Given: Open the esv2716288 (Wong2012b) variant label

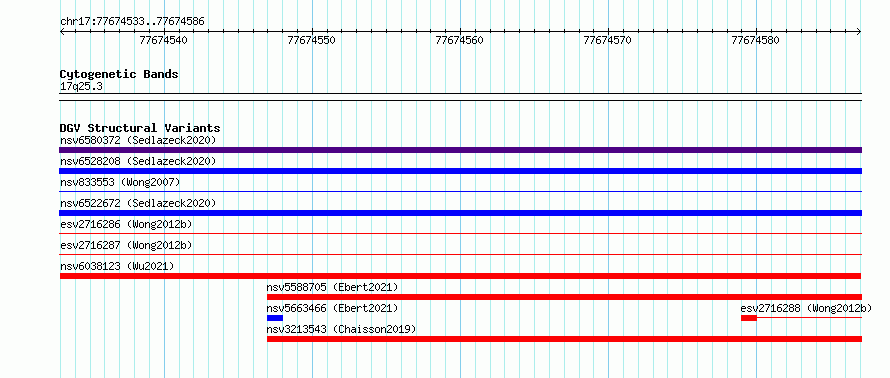Looking at the screenshot, I should (x=806, y=308).
